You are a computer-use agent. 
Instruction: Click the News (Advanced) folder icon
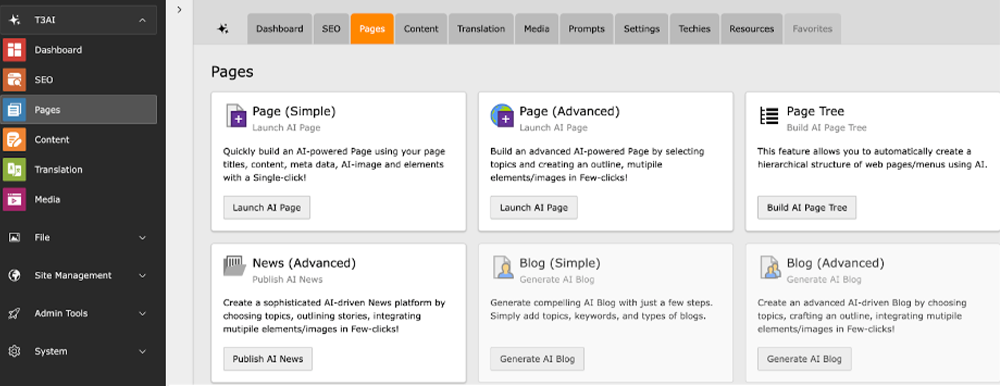coord(235,265)
